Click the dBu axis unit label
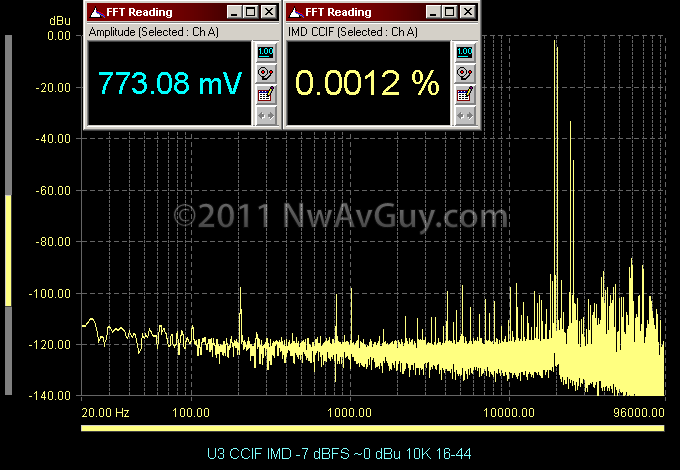Image resolution: width=680 pixels, height=470 pixels. click(x=60, y=20)
